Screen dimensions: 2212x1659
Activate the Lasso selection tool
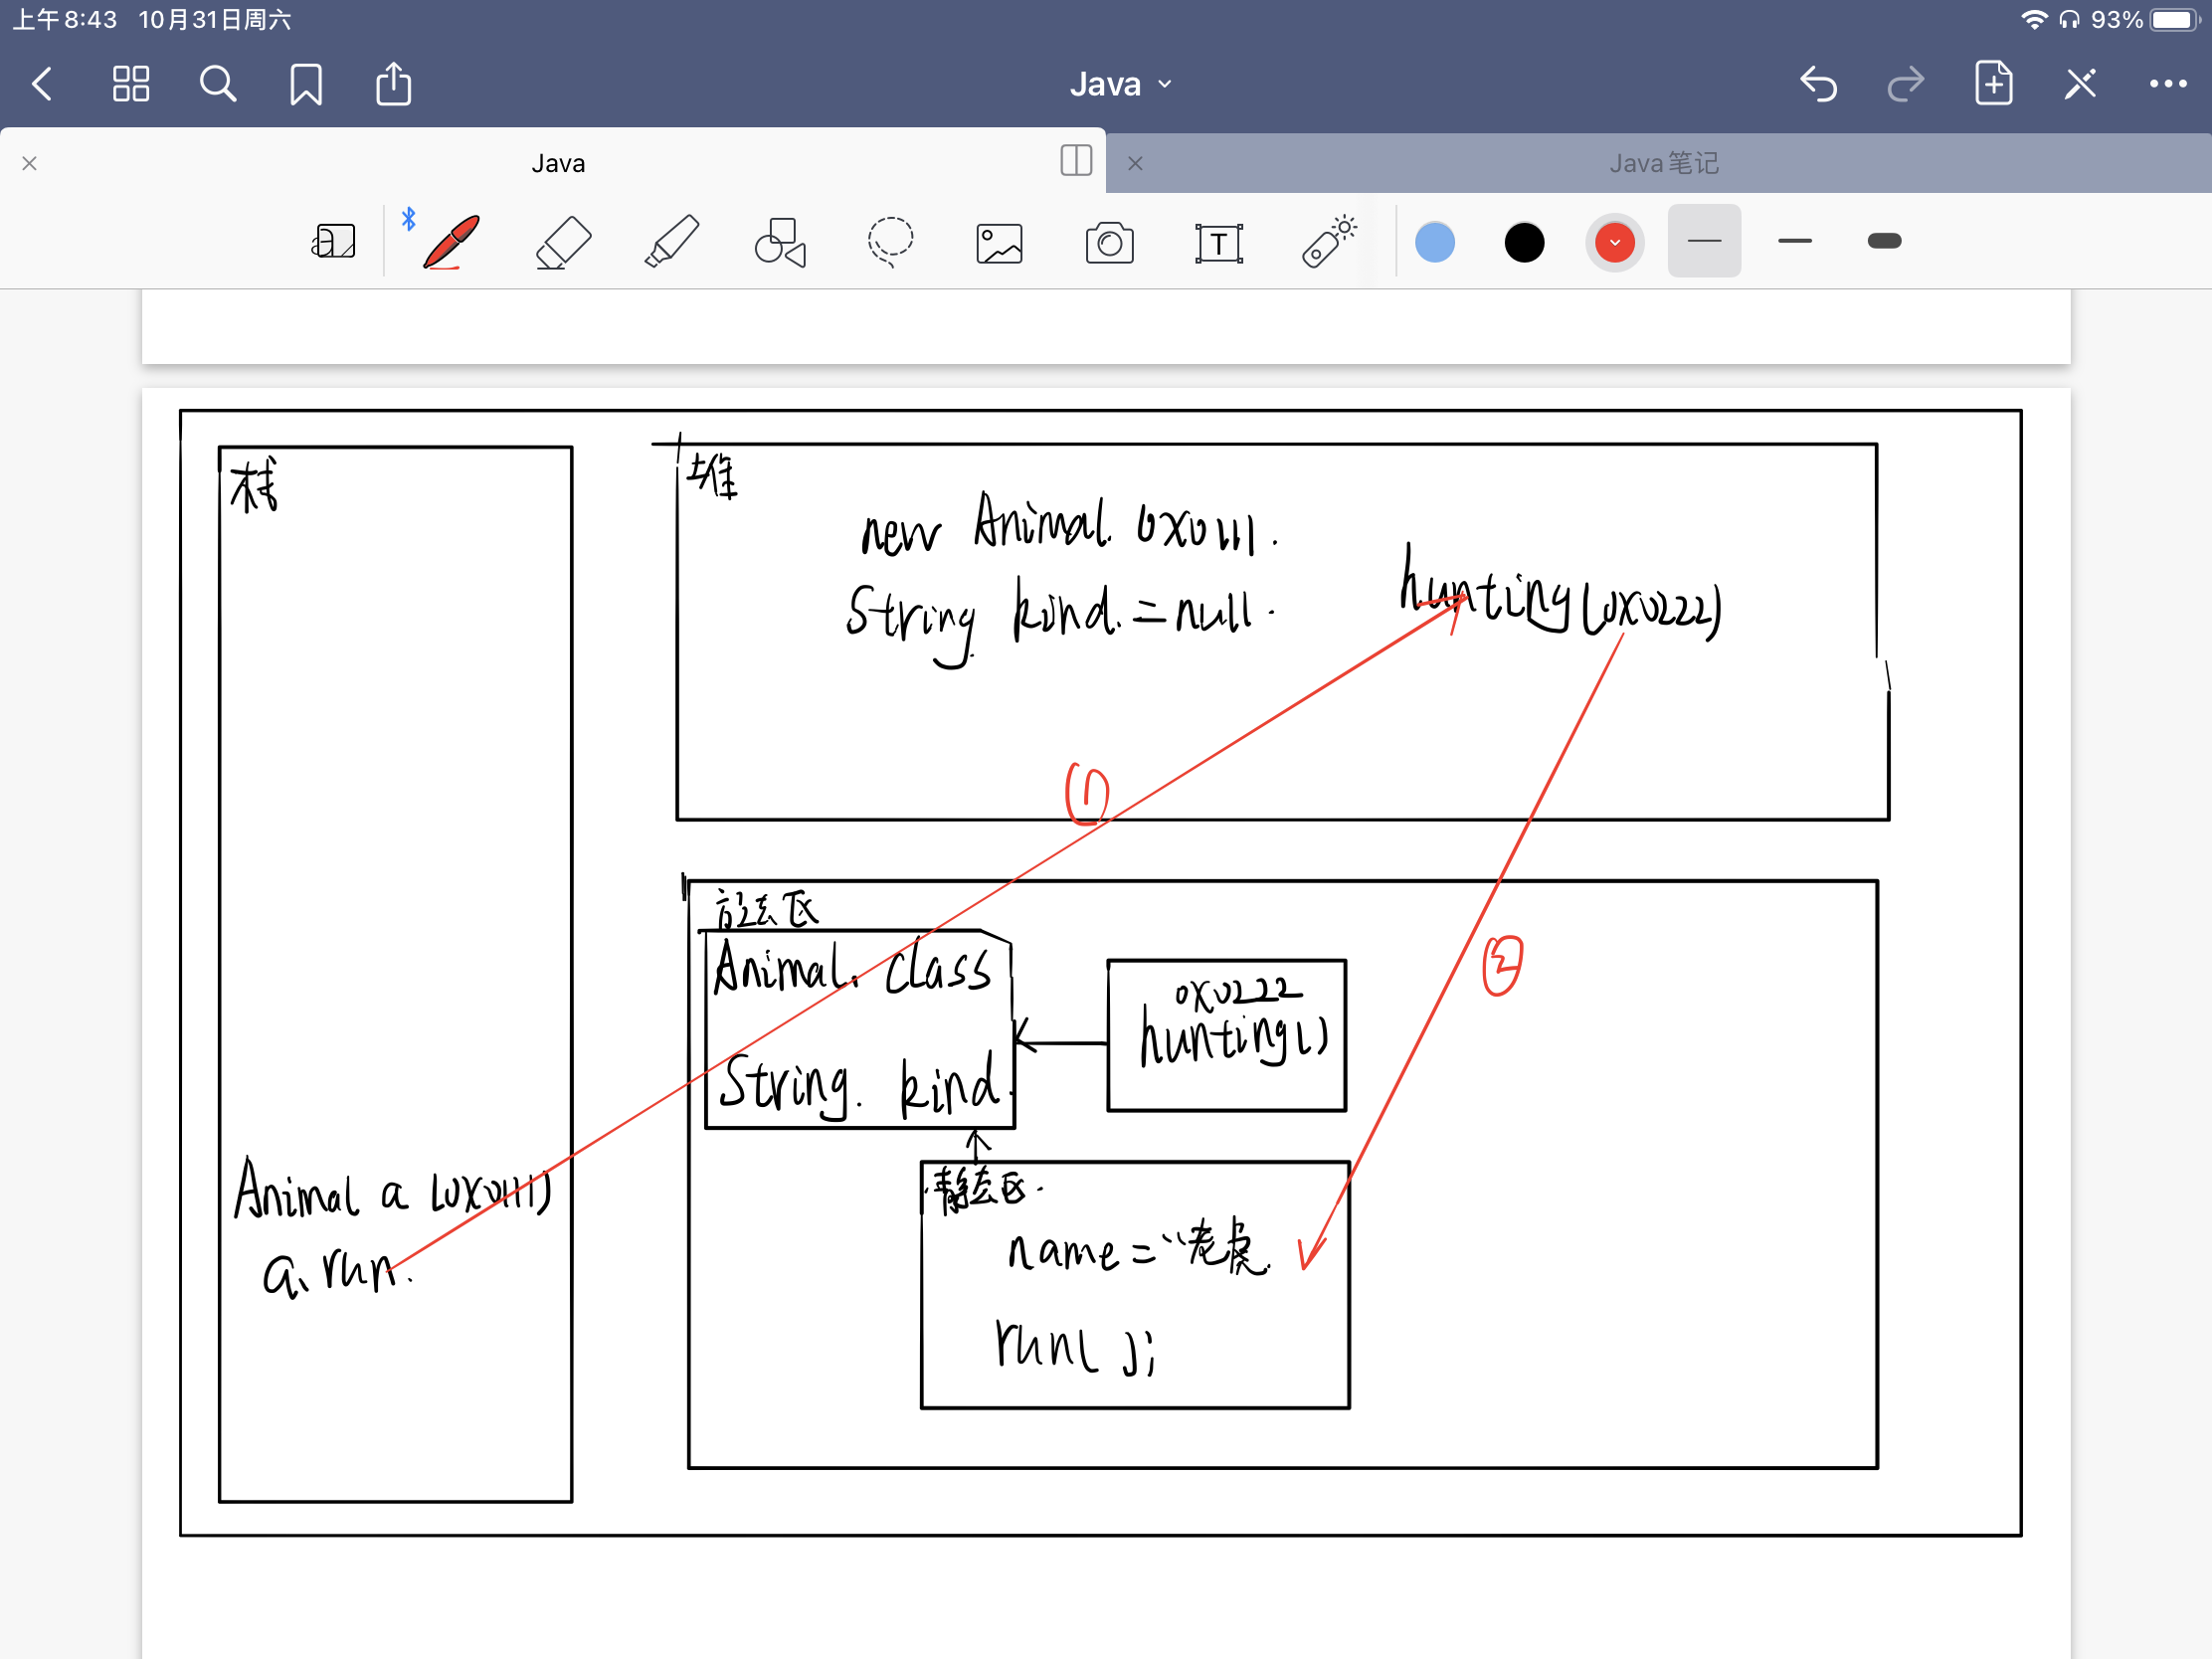tap(889, 242)
